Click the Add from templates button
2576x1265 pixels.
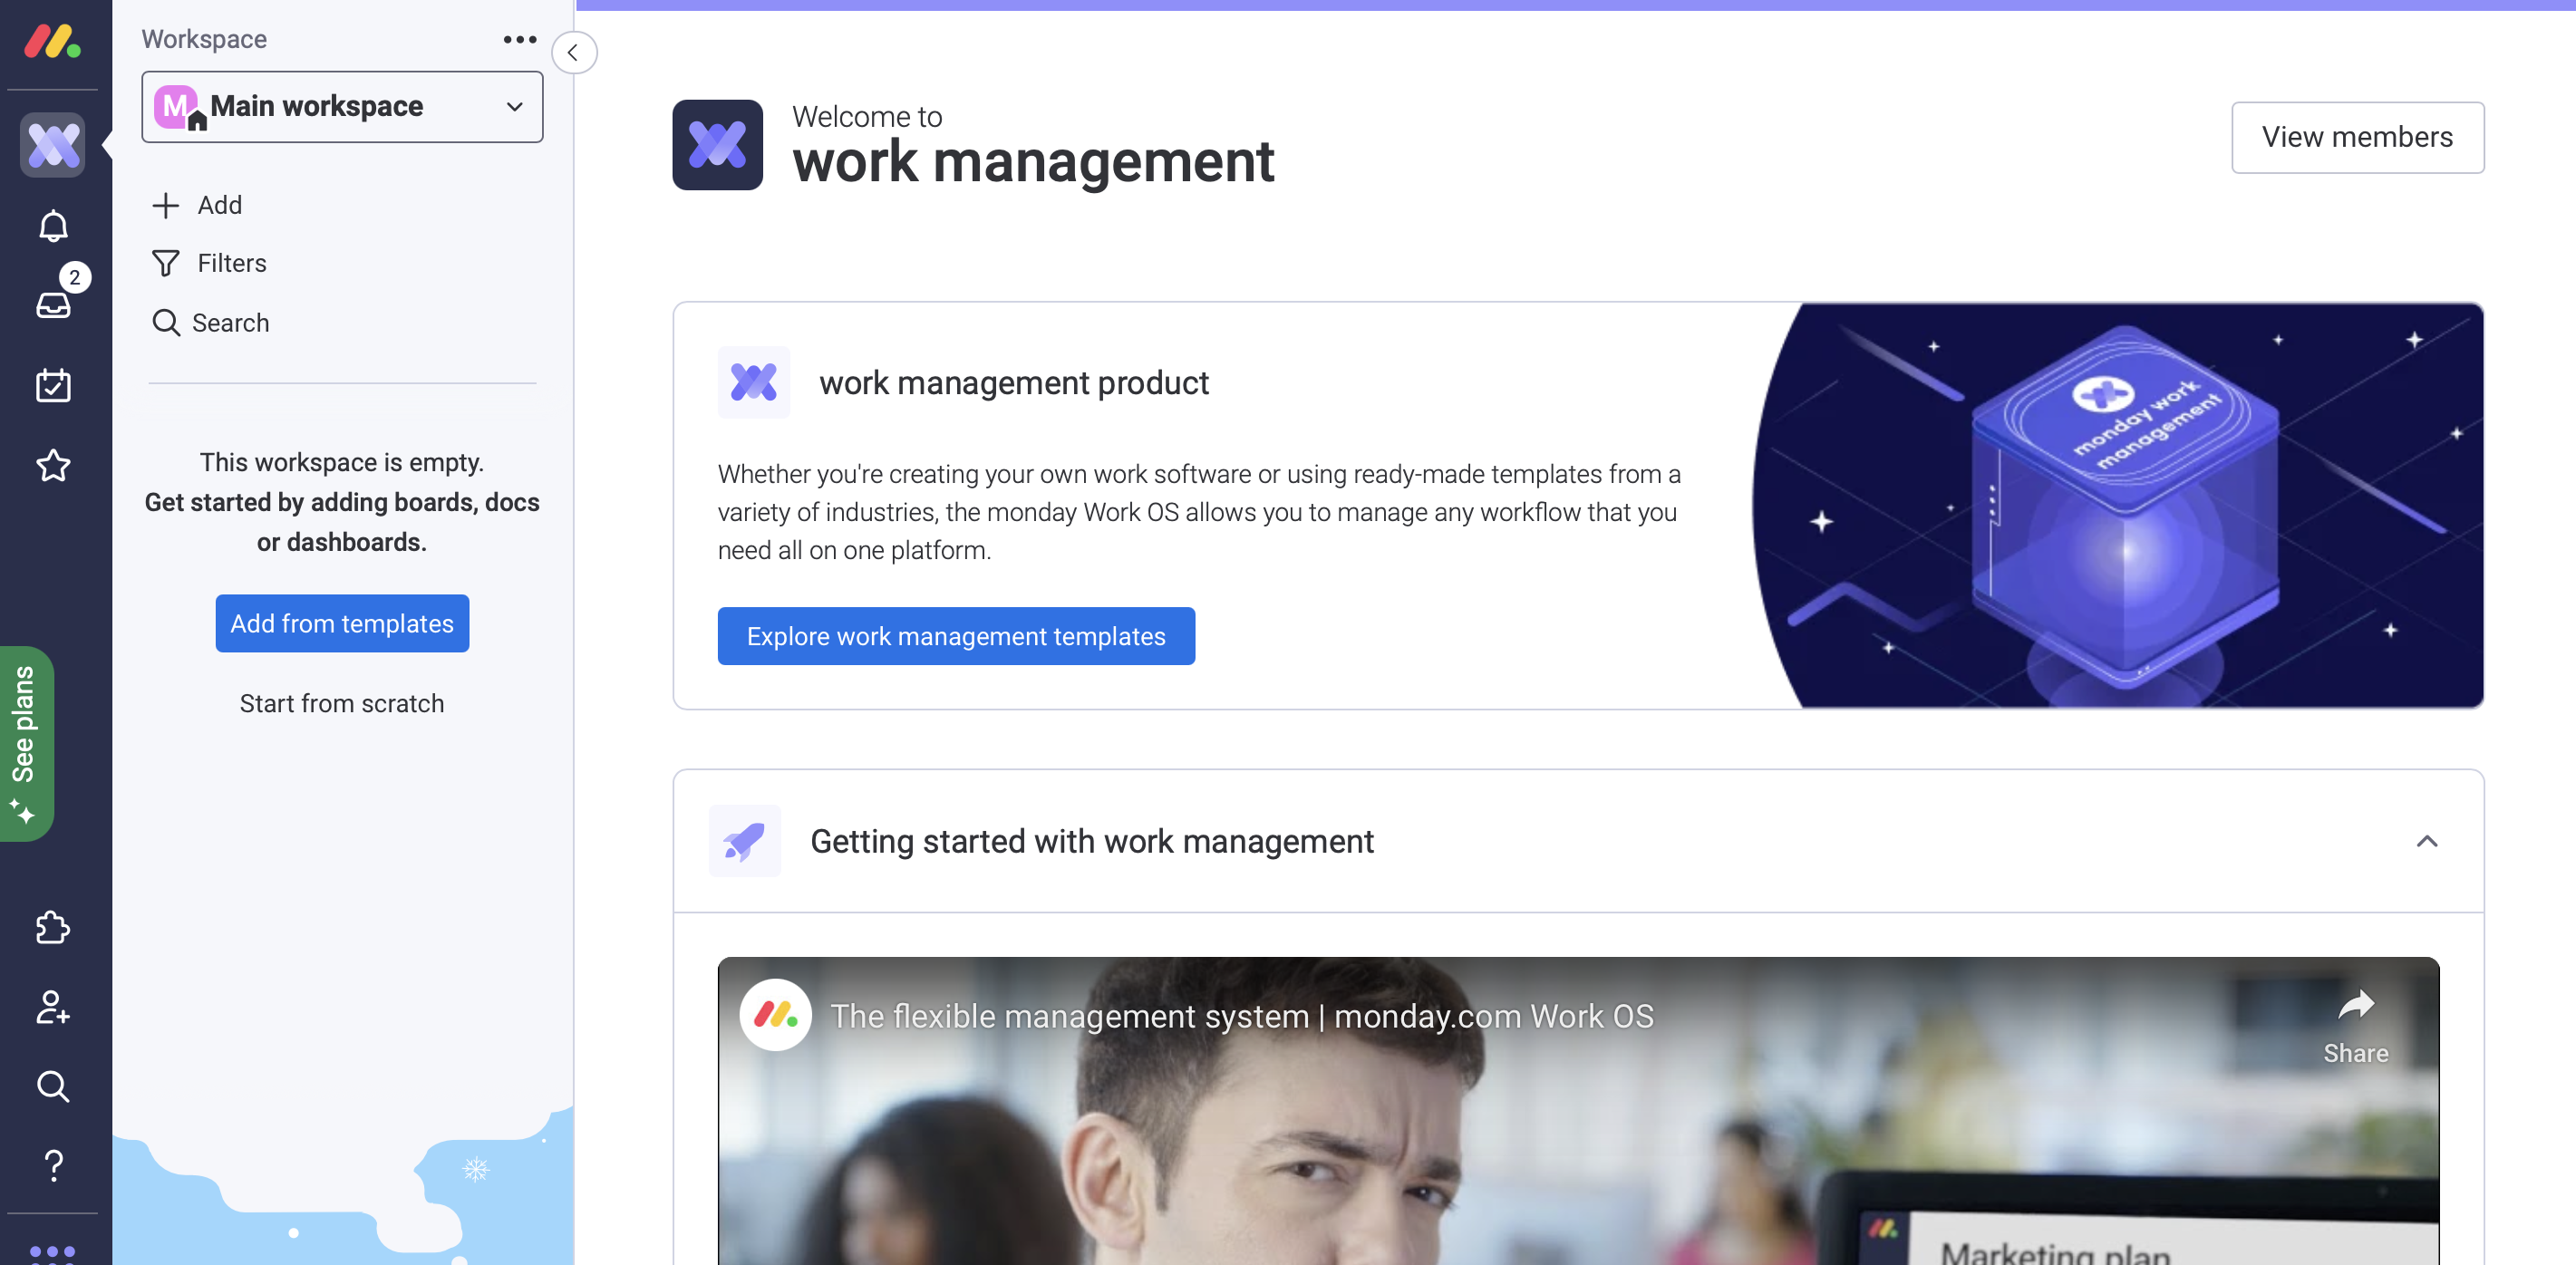[342, 623]
